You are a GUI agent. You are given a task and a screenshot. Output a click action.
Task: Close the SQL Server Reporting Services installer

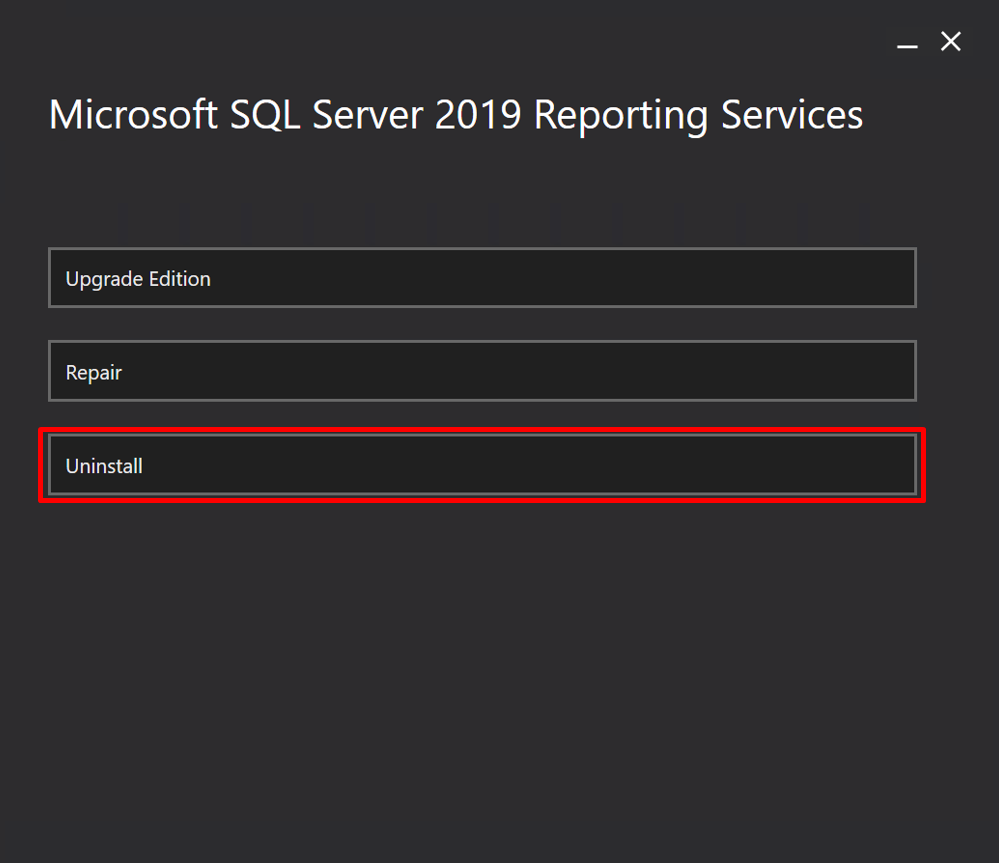click(x=951, y=42)
